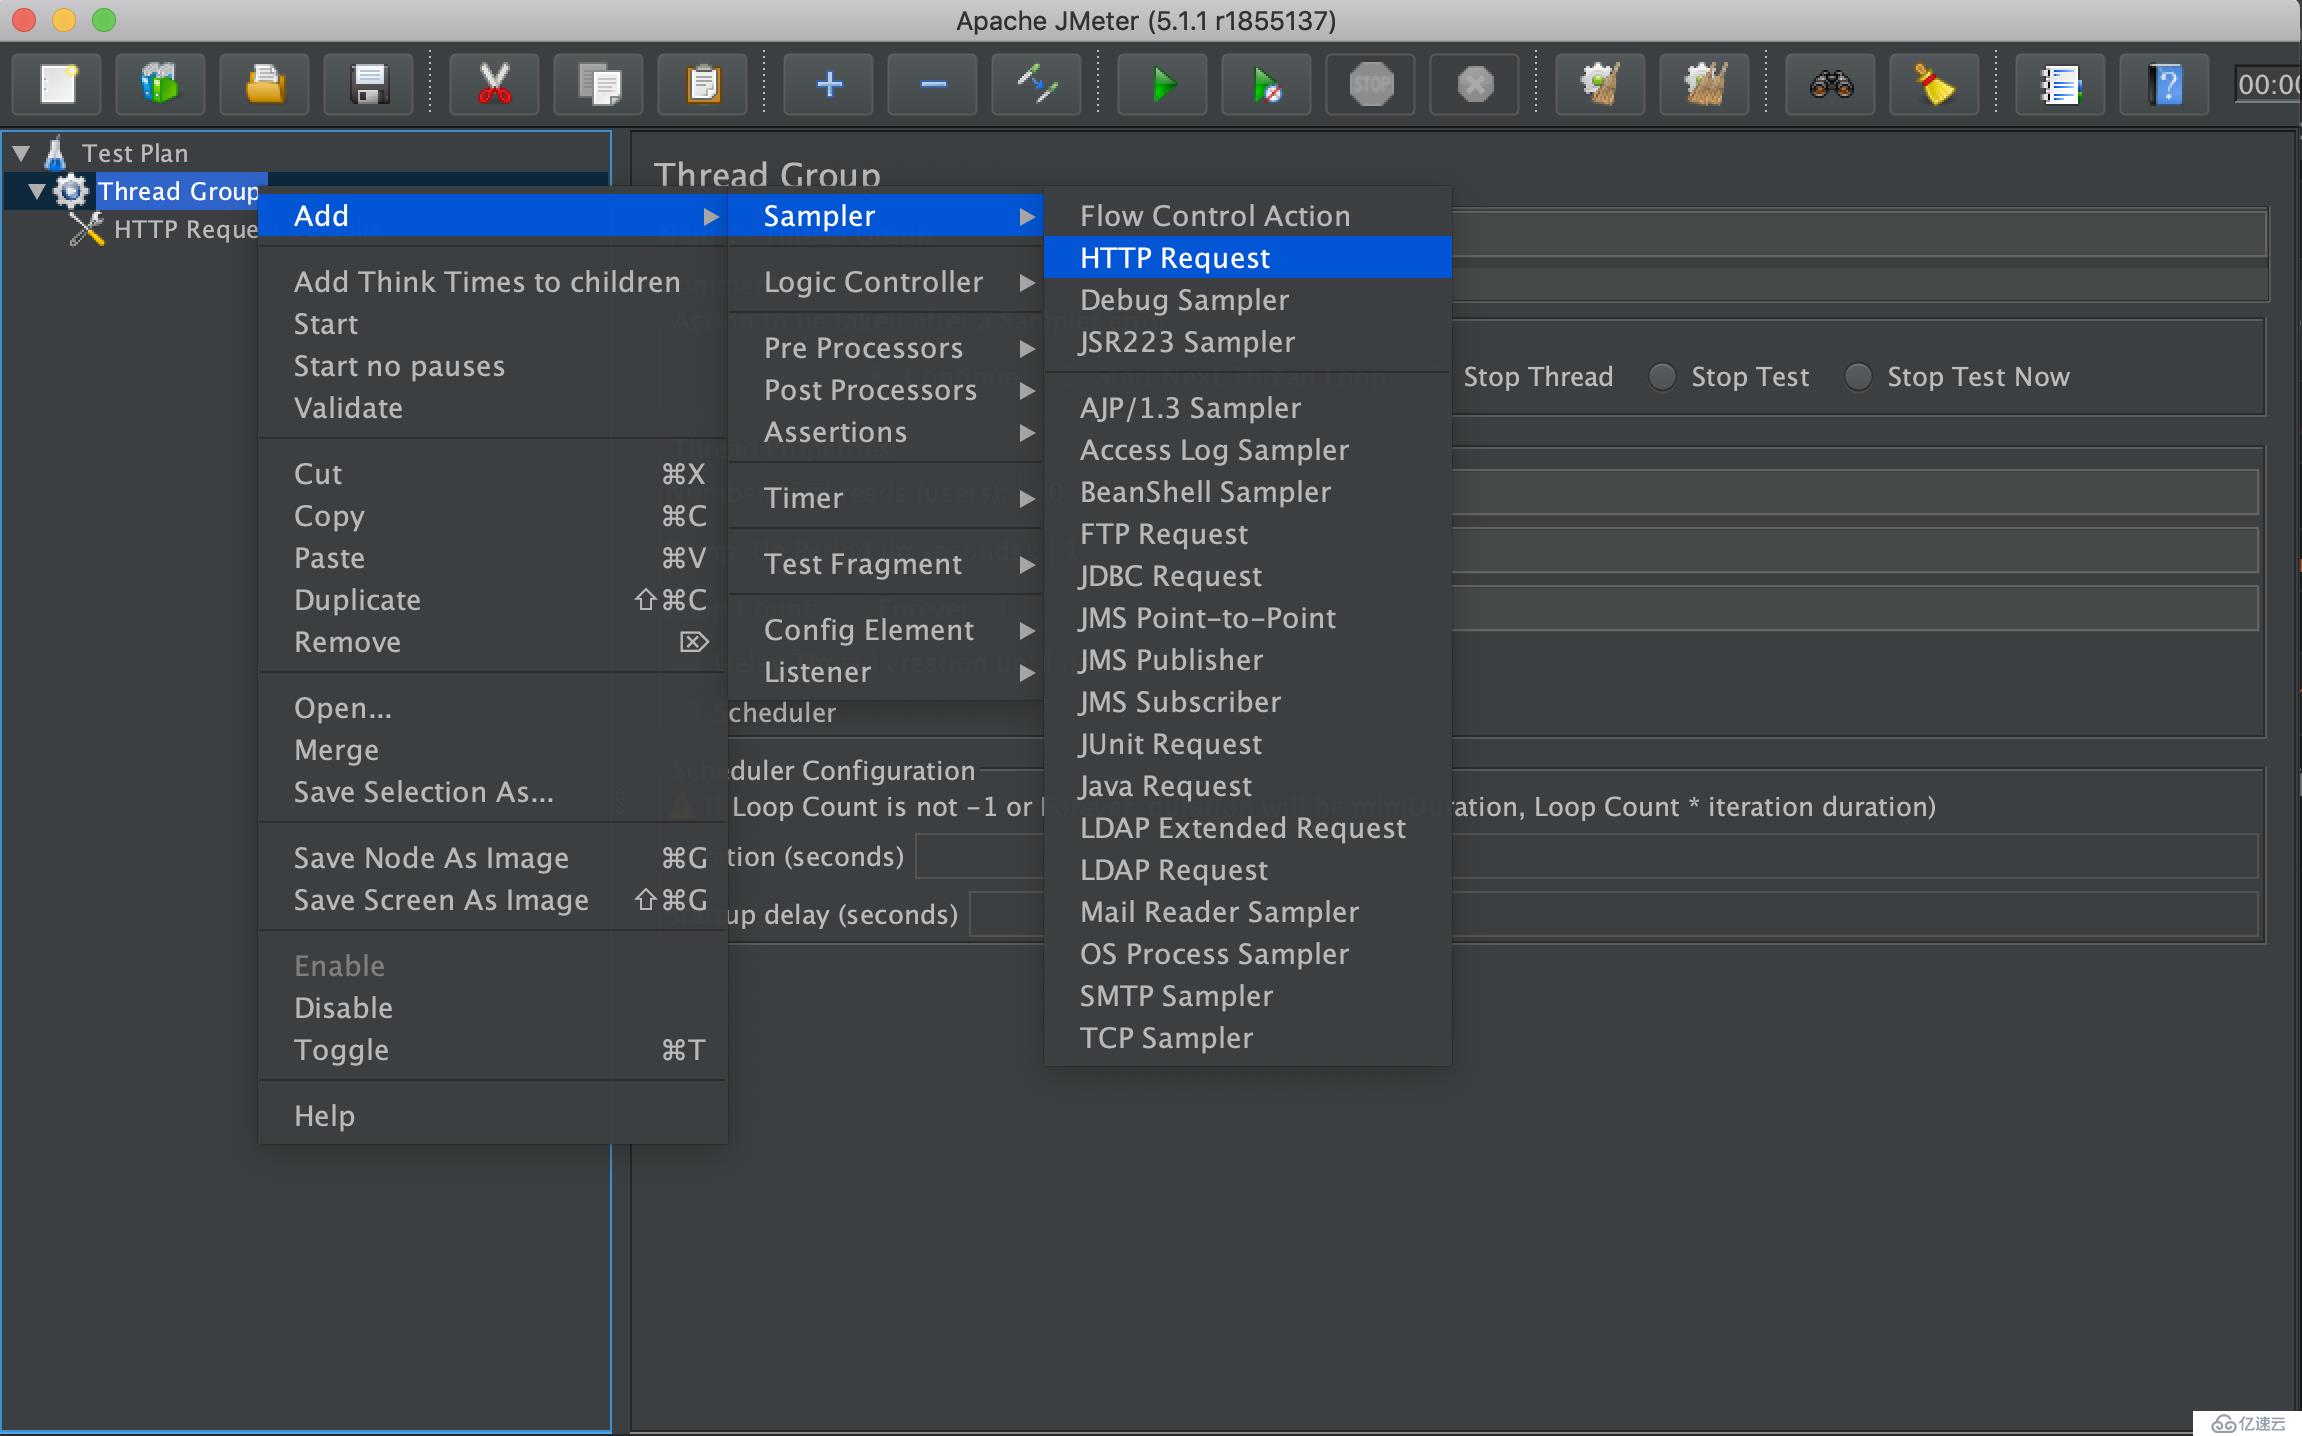Click the HTTP Request dropper icon in tree
This screenshot has height=1436, width=2302.
[87, 229]
